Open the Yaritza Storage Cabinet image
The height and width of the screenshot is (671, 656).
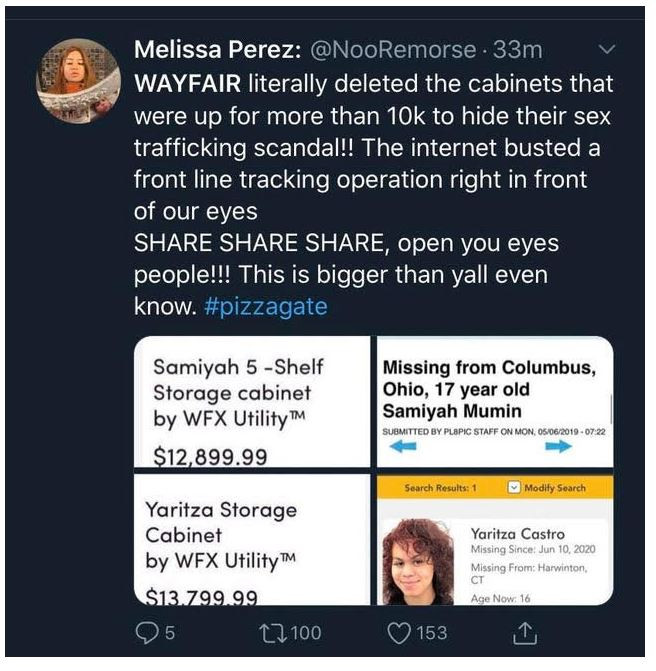[251, 540]
